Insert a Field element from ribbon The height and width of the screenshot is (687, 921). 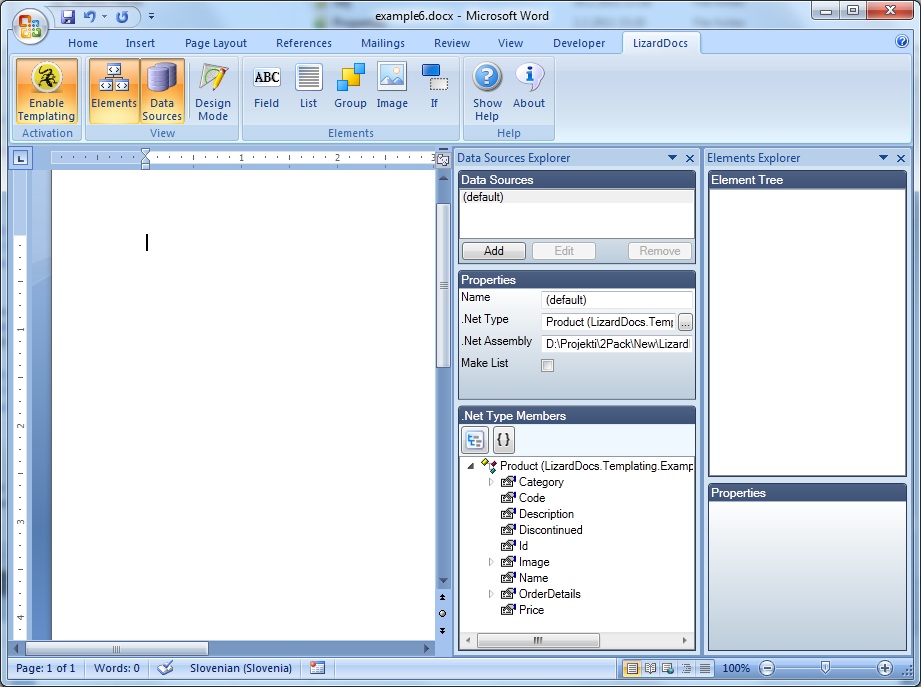pos(266,87)
